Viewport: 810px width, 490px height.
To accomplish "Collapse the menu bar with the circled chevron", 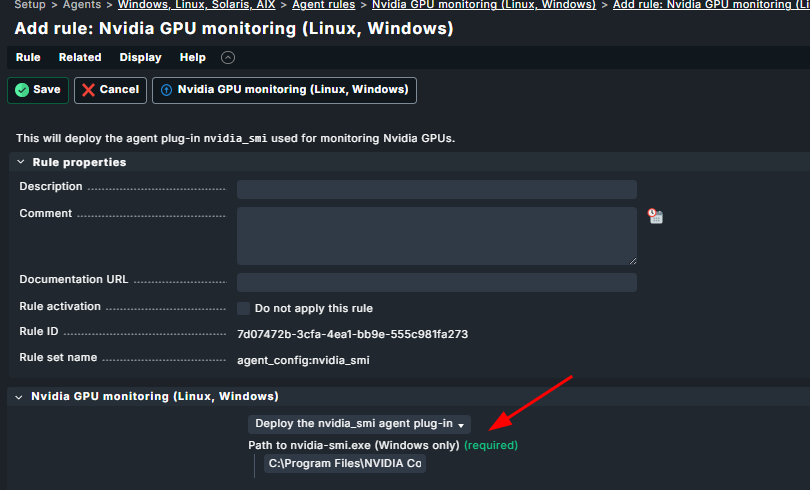I will [x=228, y=57].
